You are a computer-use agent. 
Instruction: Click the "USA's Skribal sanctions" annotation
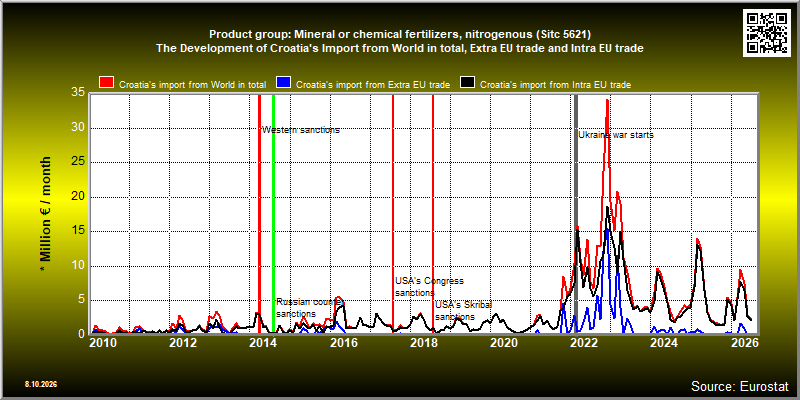coord(463,311)
